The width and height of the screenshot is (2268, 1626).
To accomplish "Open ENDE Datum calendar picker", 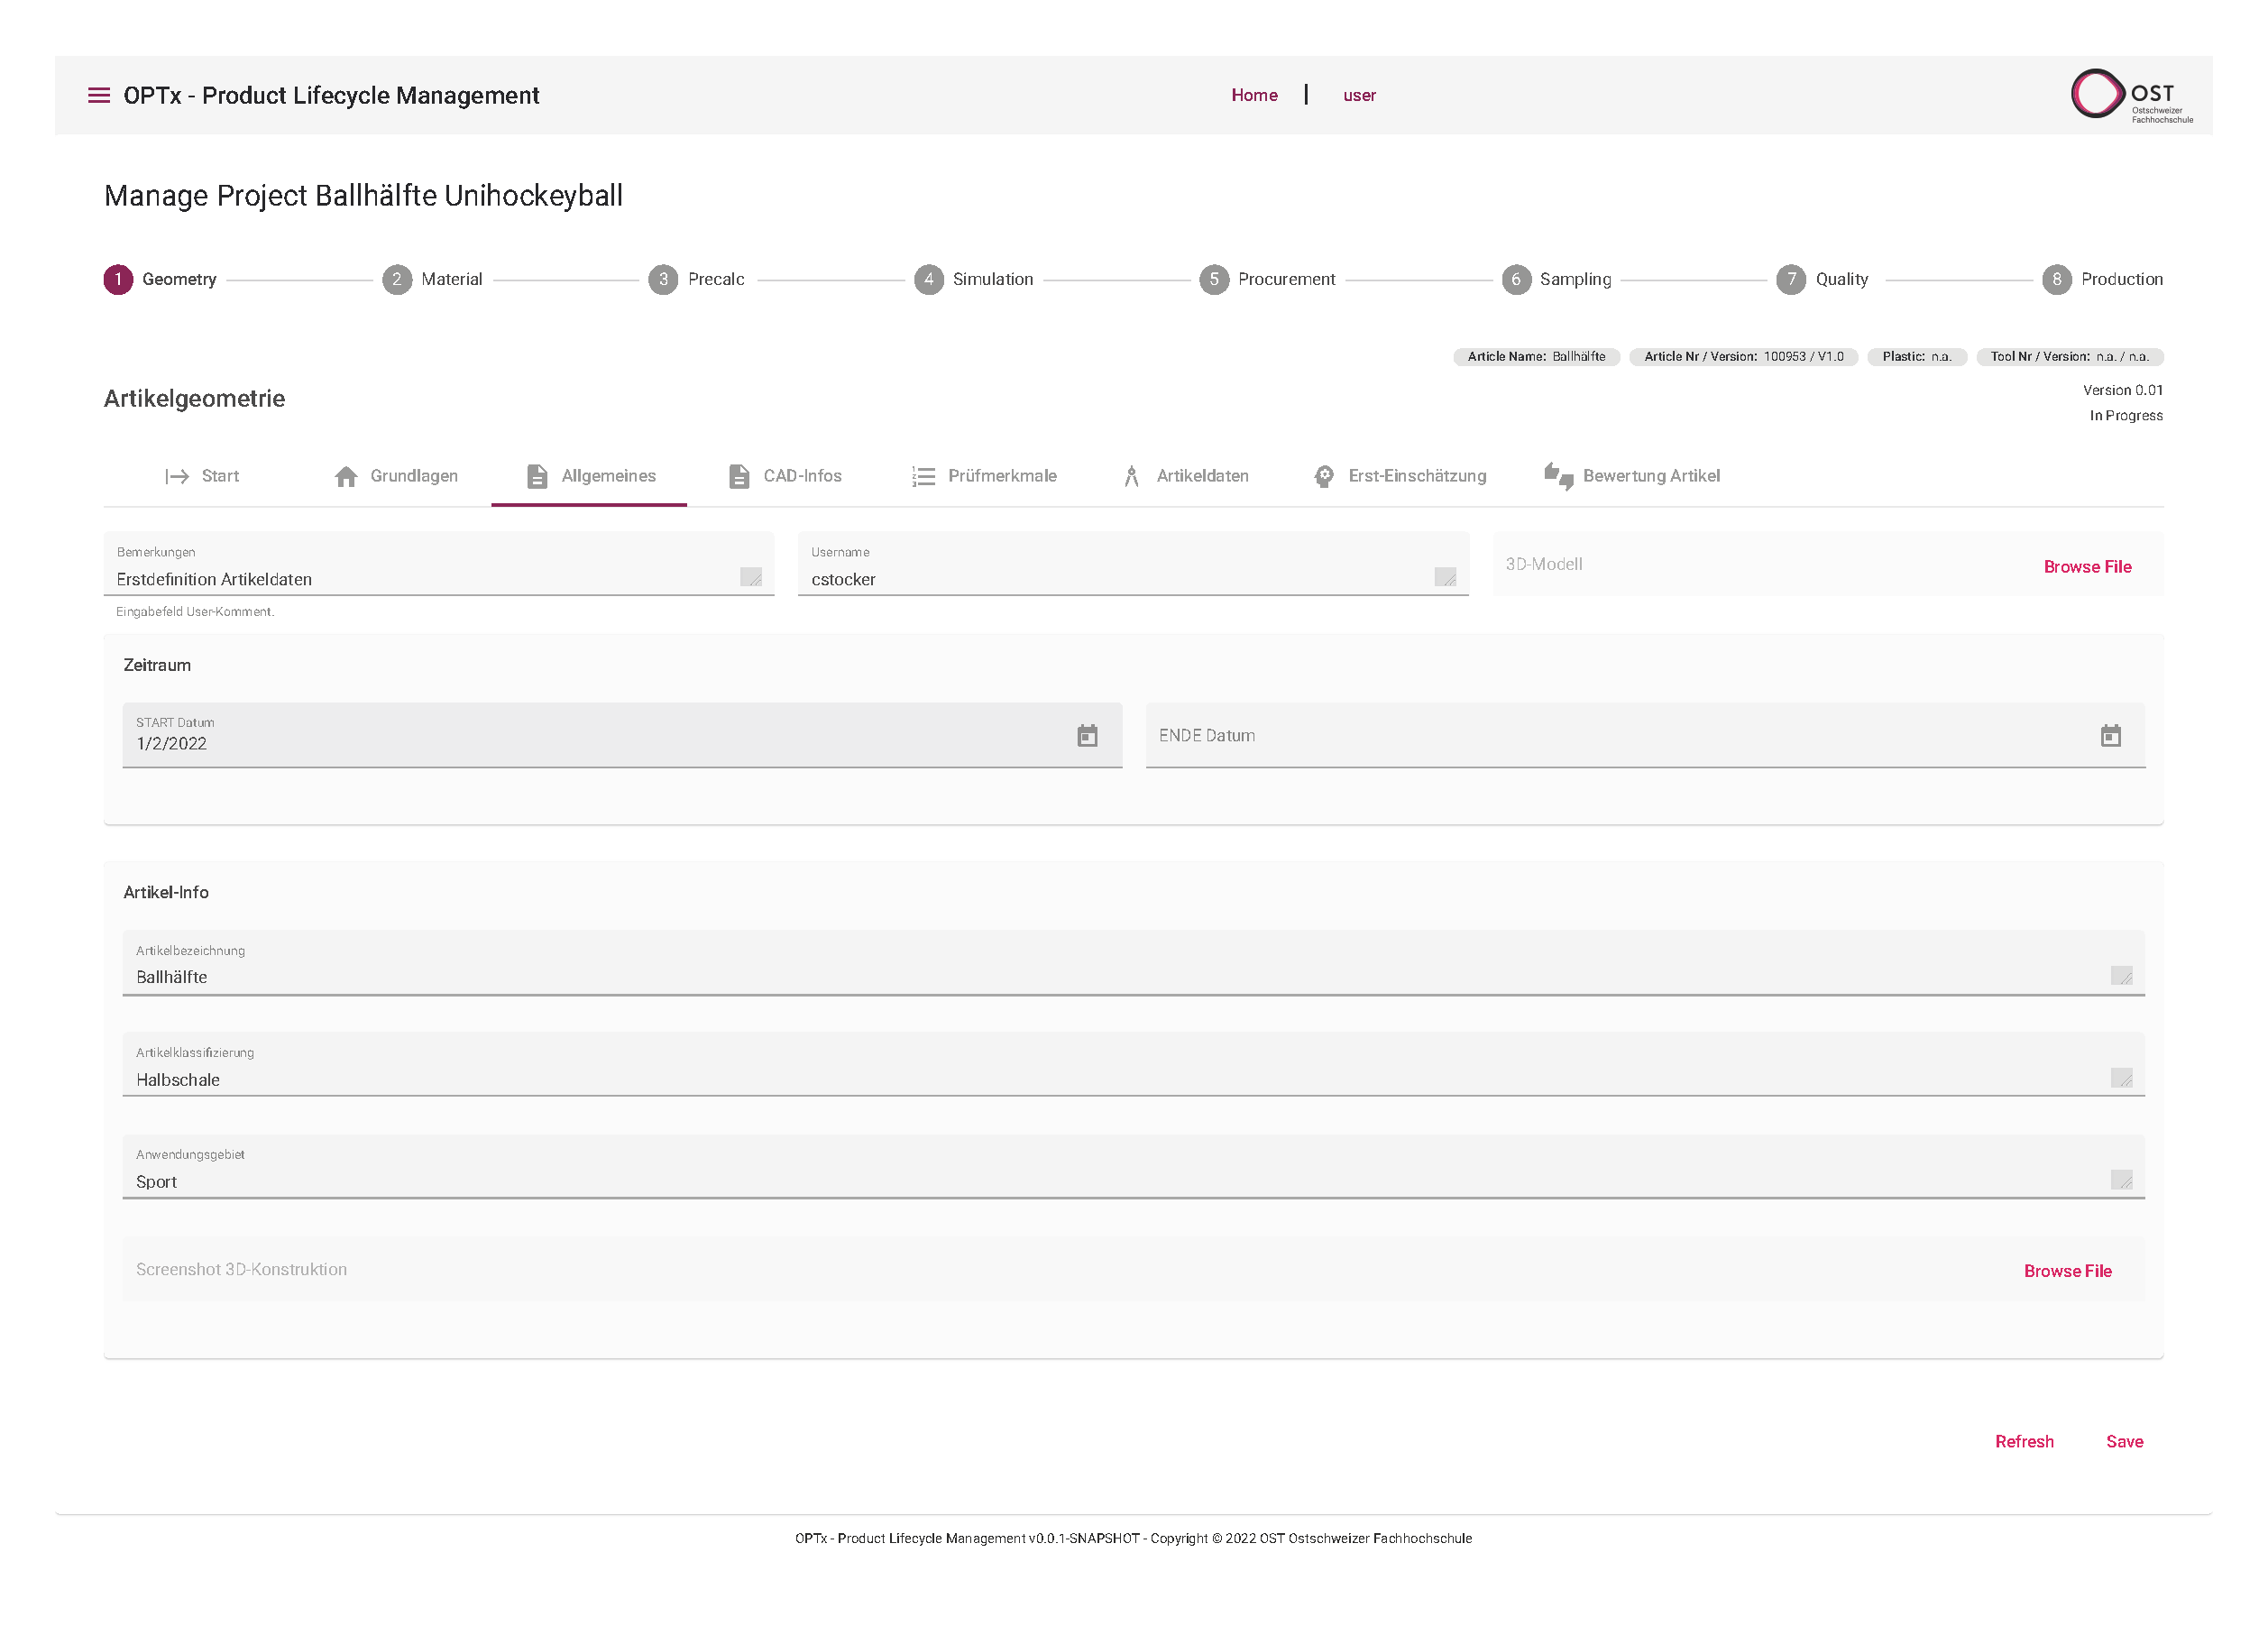I will (x=2110, y=736).
